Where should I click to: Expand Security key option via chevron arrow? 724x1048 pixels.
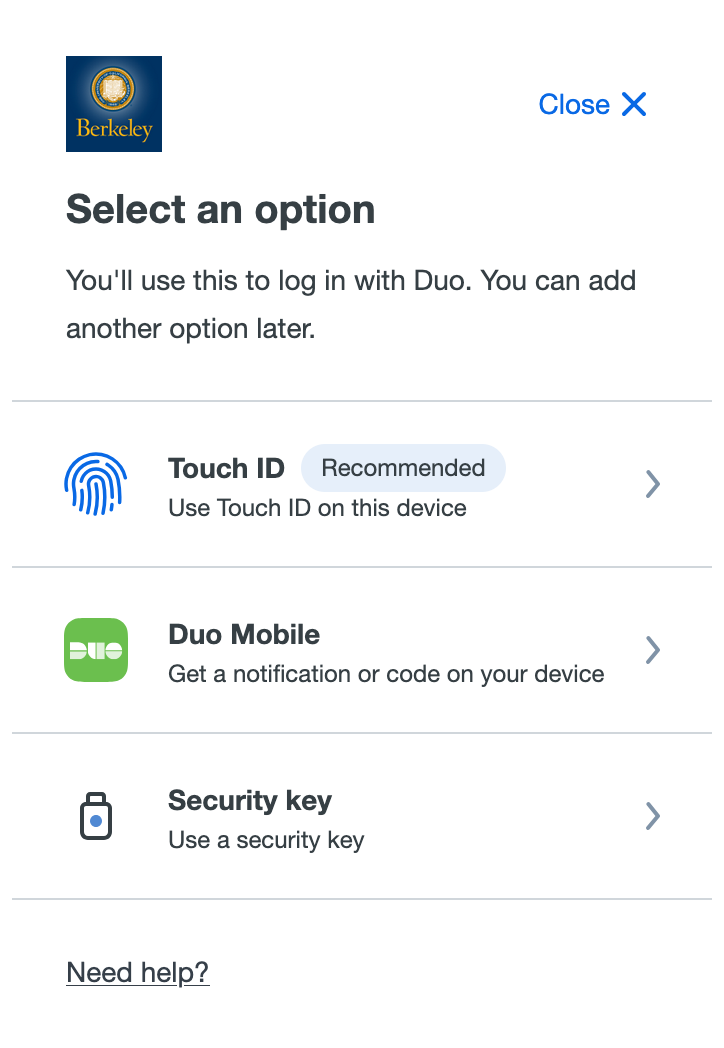coord(653,815)
